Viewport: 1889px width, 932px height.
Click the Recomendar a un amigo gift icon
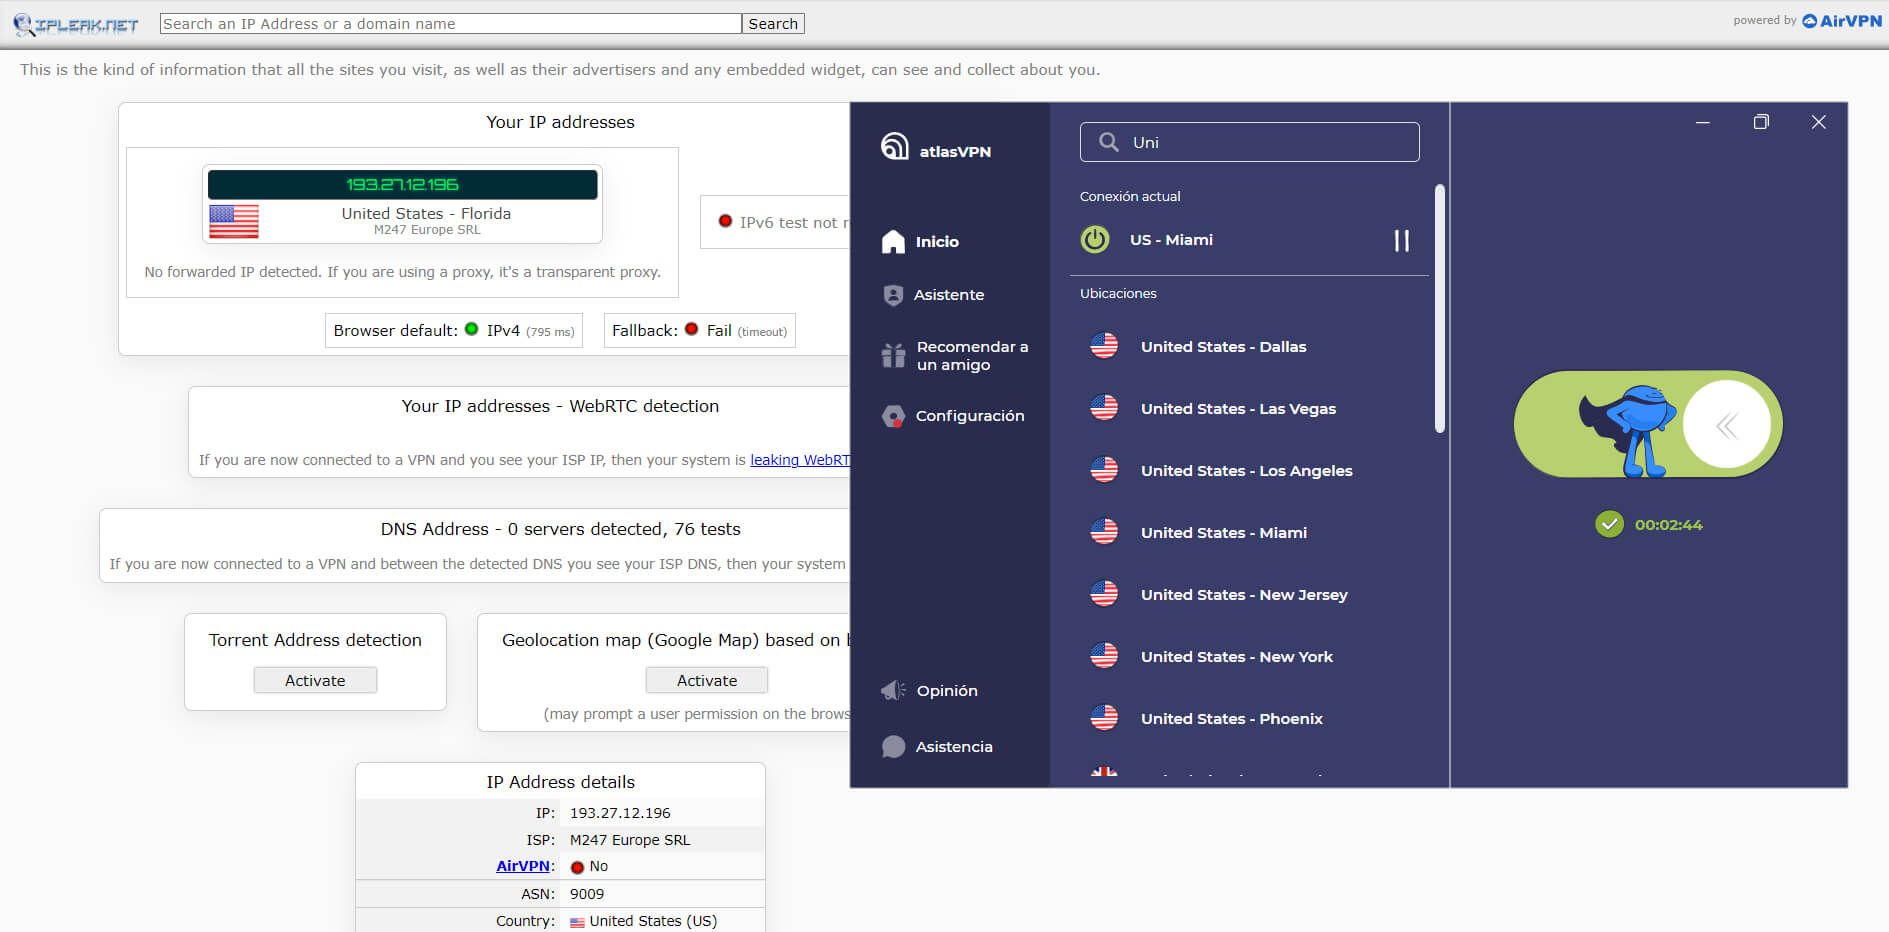(x=893, y=355)
